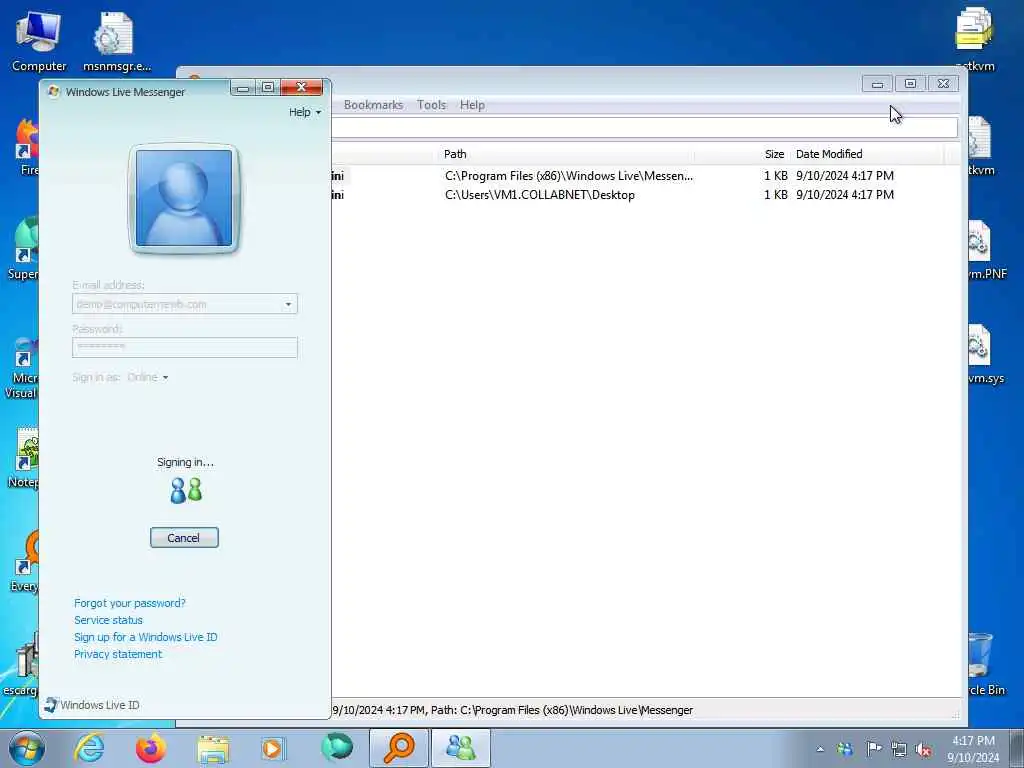The height and width of the screenshot is (768, 1024).
Task: Cancel the Messenger sign-in
Action: click(x=184, y=537)
